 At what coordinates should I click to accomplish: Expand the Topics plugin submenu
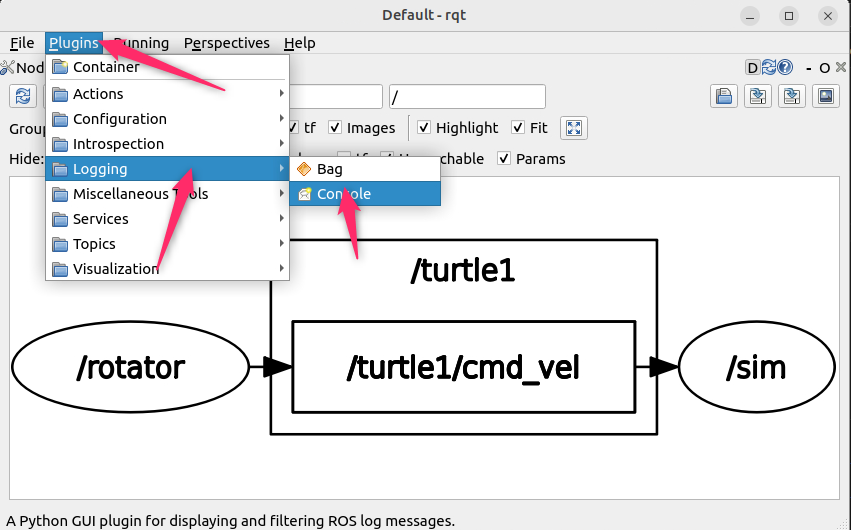pos(94,244)
